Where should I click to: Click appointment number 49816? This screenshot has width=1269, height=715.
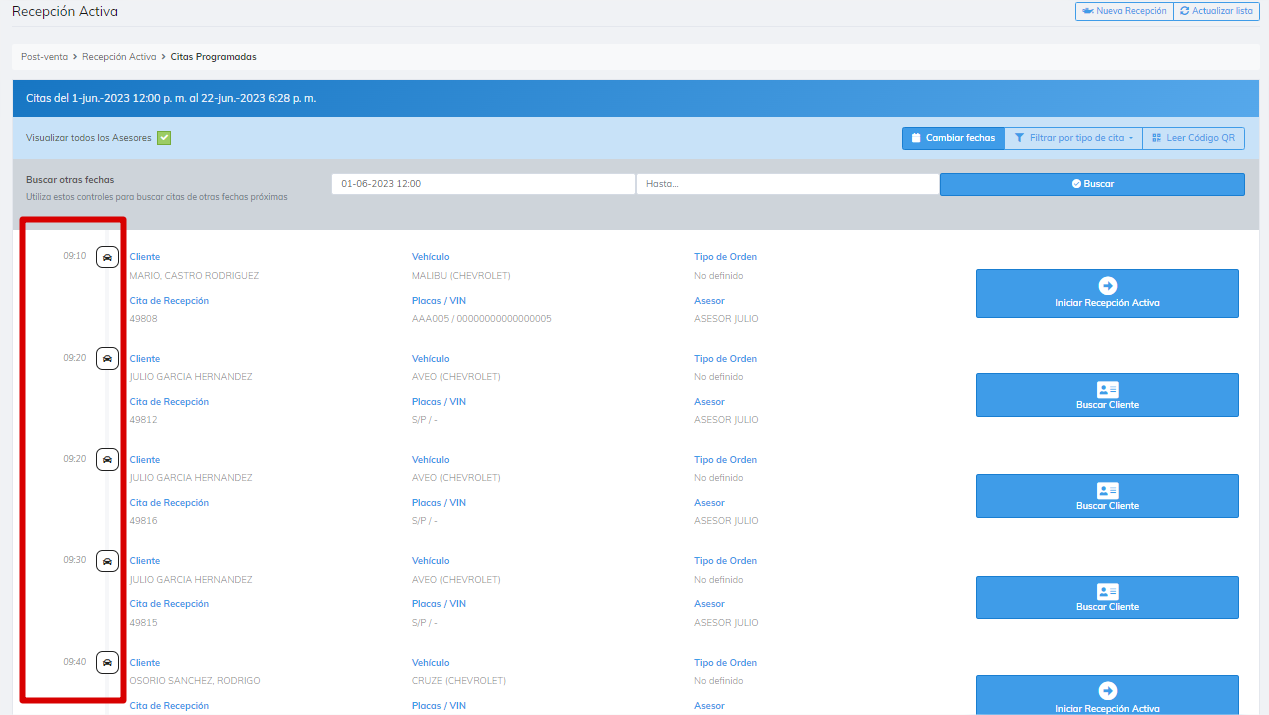click(x=143, y=521)
